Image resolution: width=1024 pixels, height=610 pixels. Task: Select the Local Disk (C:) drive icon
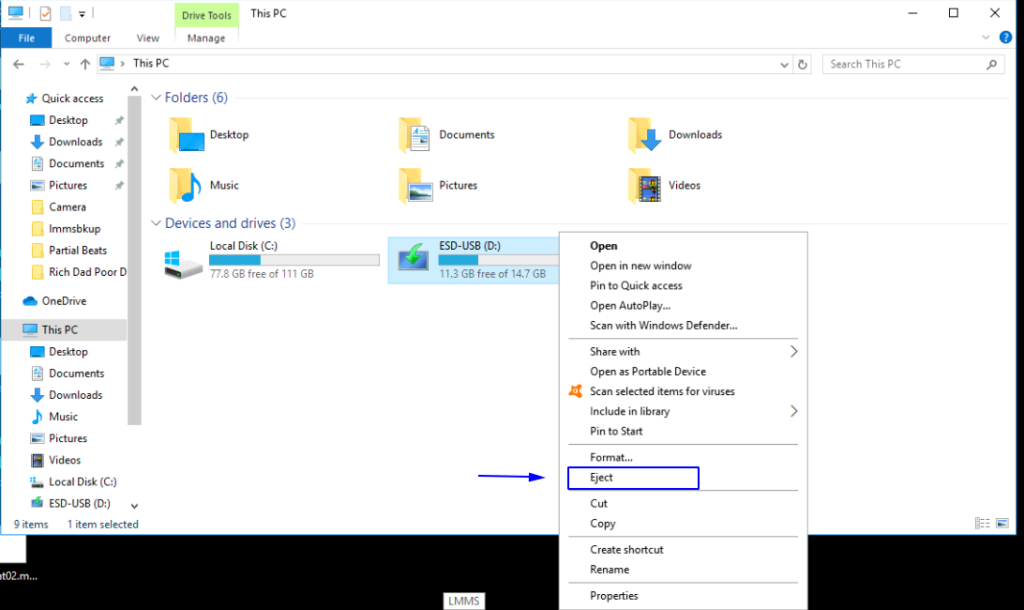[183, 263]
